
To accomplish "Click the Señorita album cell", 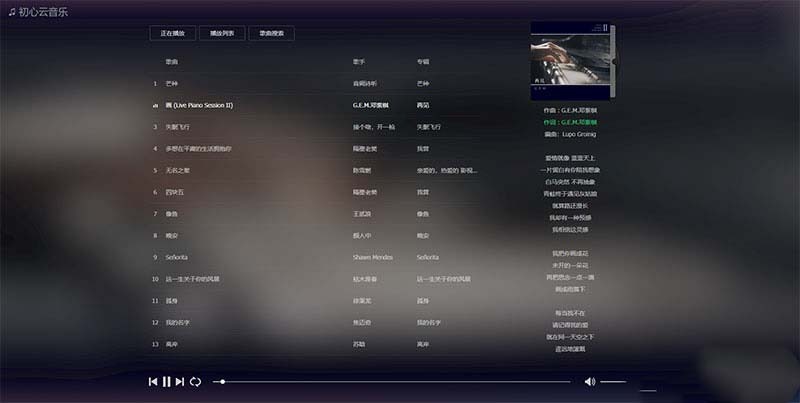I will coord(428,258).
